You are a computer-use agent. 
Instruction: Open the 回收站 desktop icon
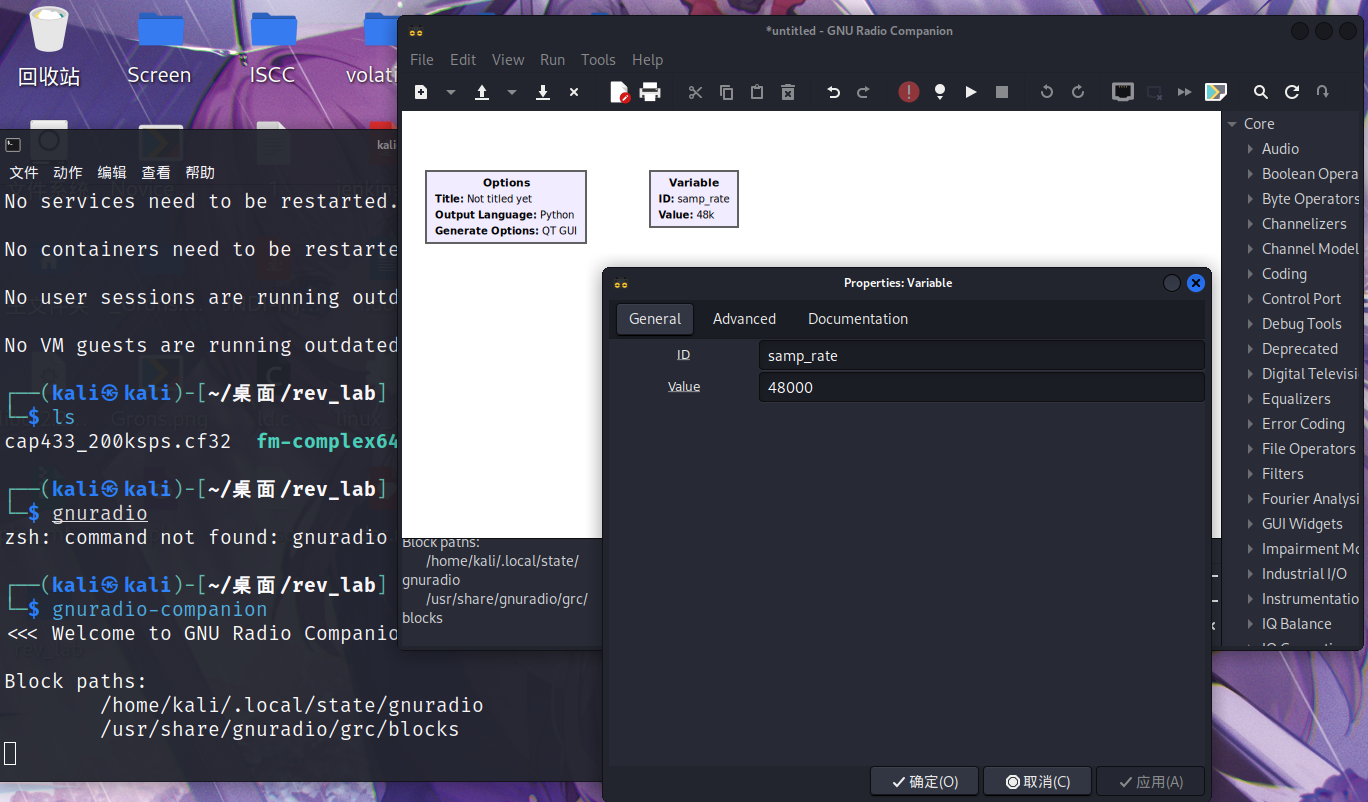[49, 47]
